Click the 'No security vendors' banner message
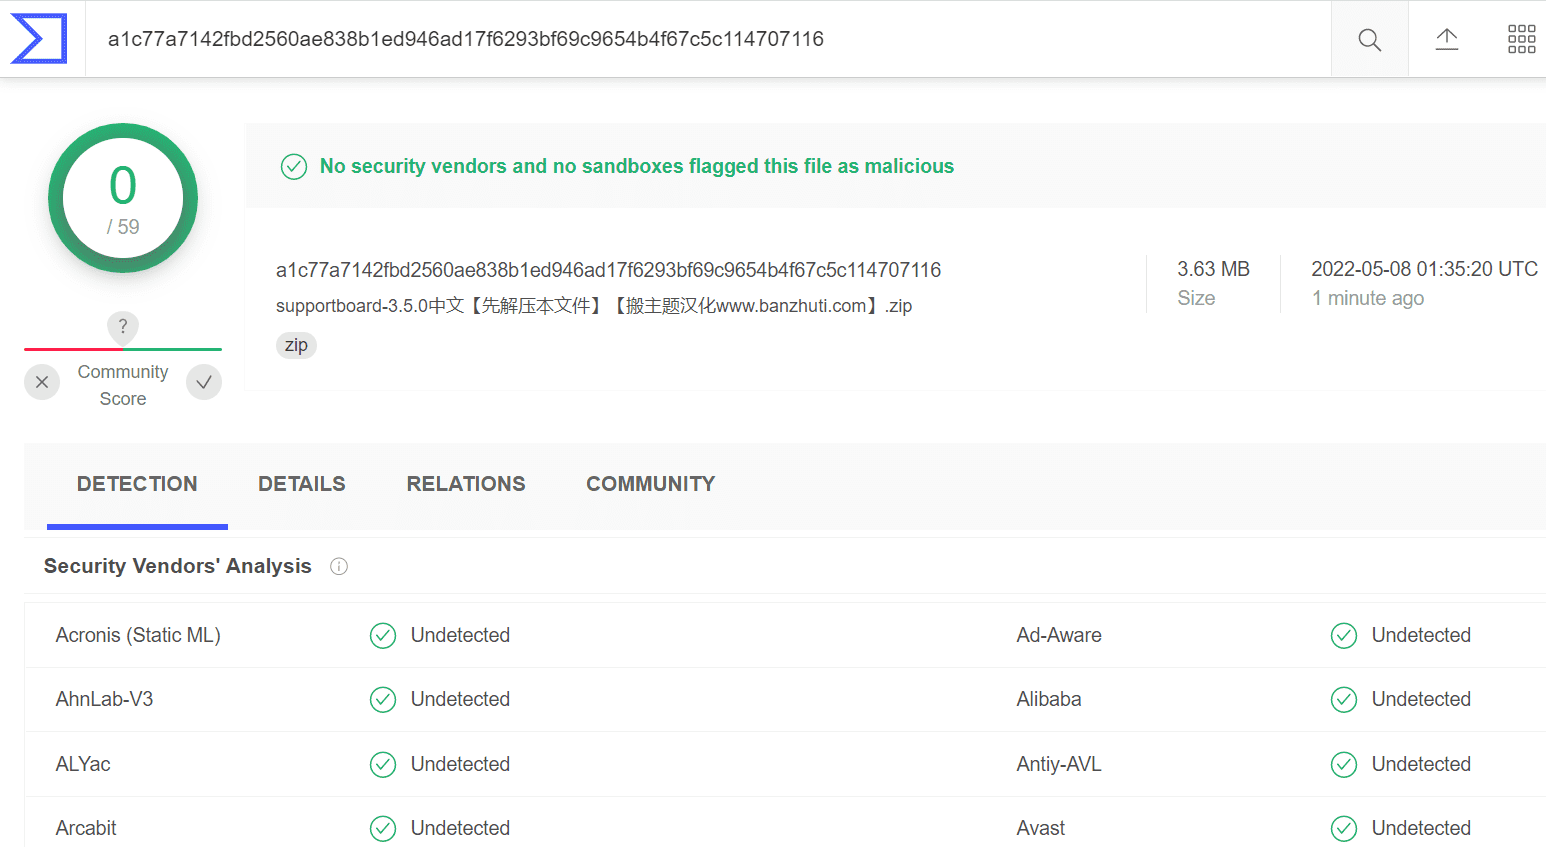Viewport: 1546px width, 847px height. click(x=637, y=166)
